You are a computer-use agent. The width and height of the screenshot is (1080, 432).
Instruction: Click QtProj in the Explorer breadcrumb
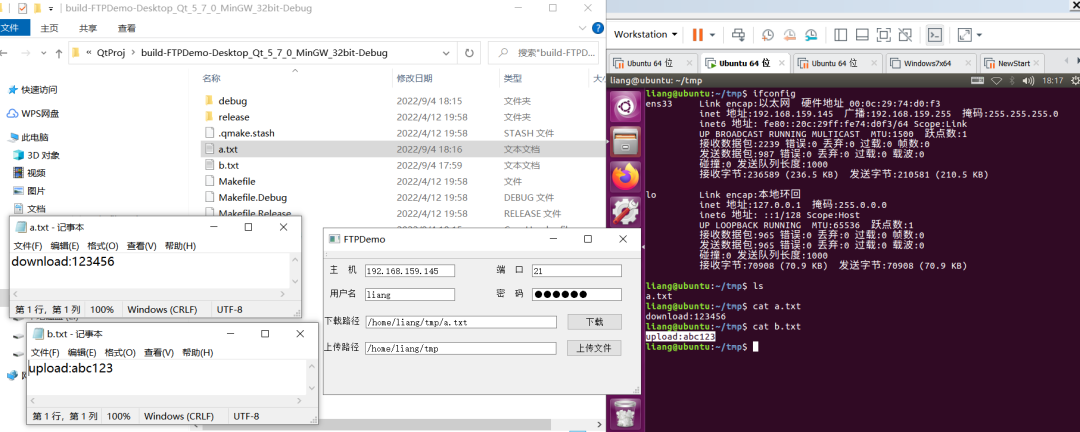pos(111,53)
